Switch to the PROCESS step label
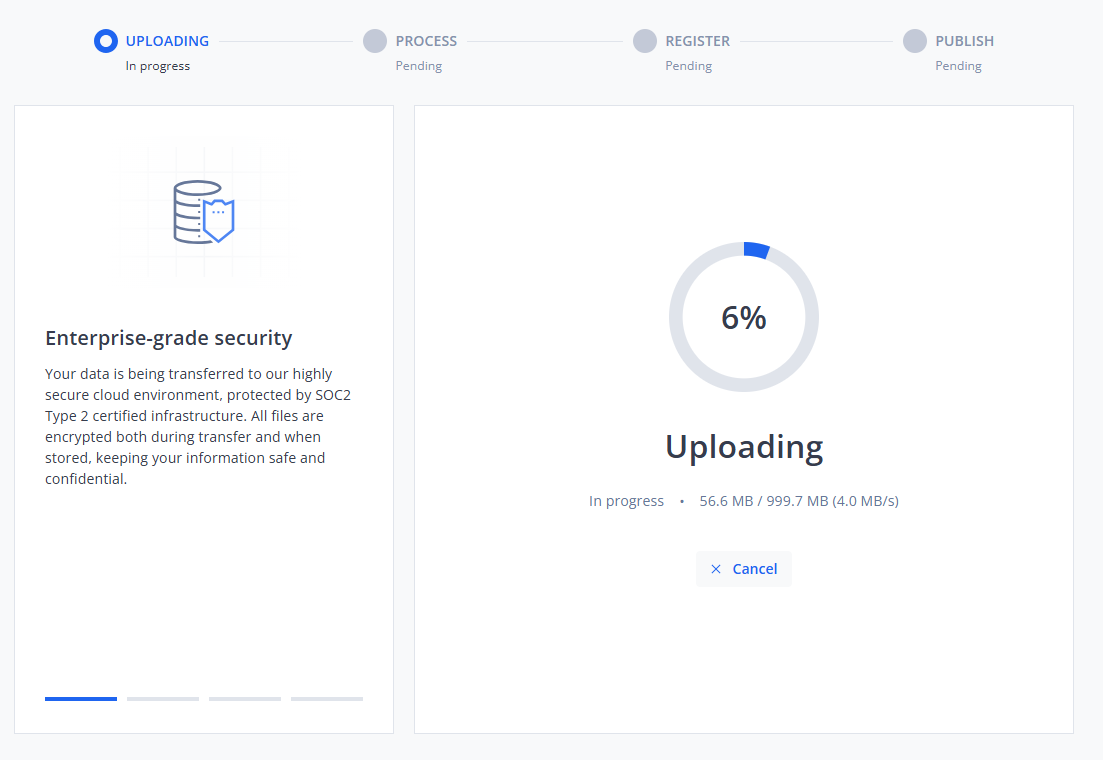 click(x=426, y=41)
